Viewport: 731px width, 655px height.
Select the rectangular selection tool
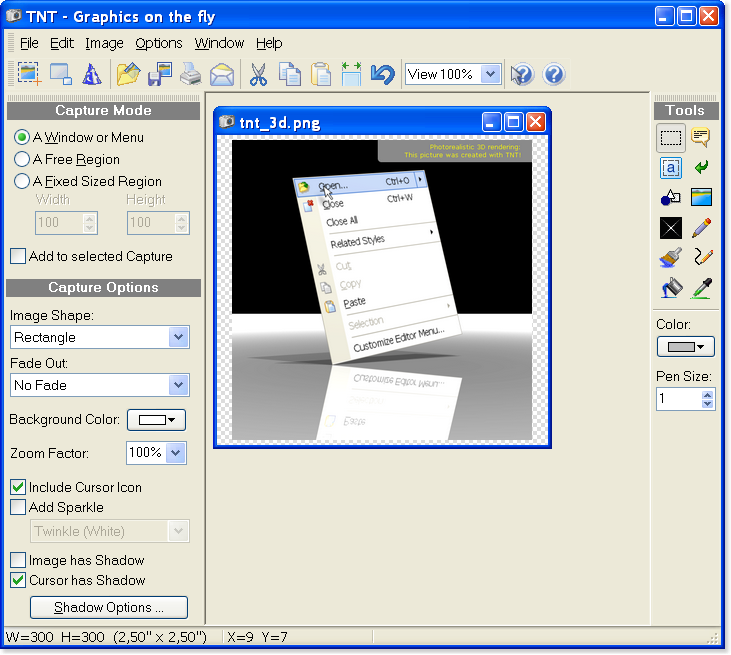tap(671, 138)
